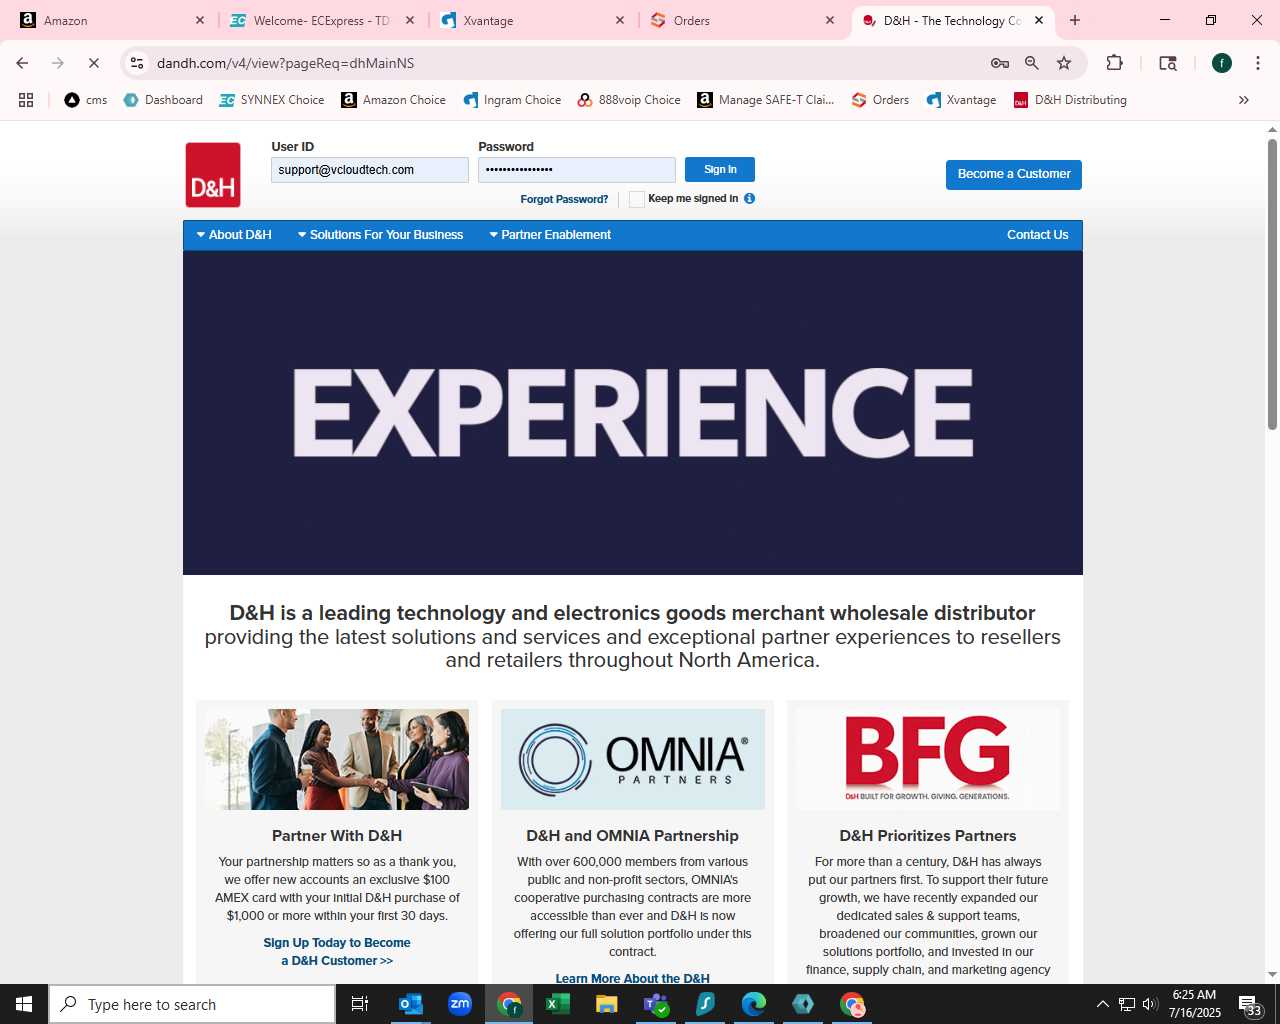Open the Dashboard bookmark
Viewport: 1280px width, 1024px height.
point(163,100)
